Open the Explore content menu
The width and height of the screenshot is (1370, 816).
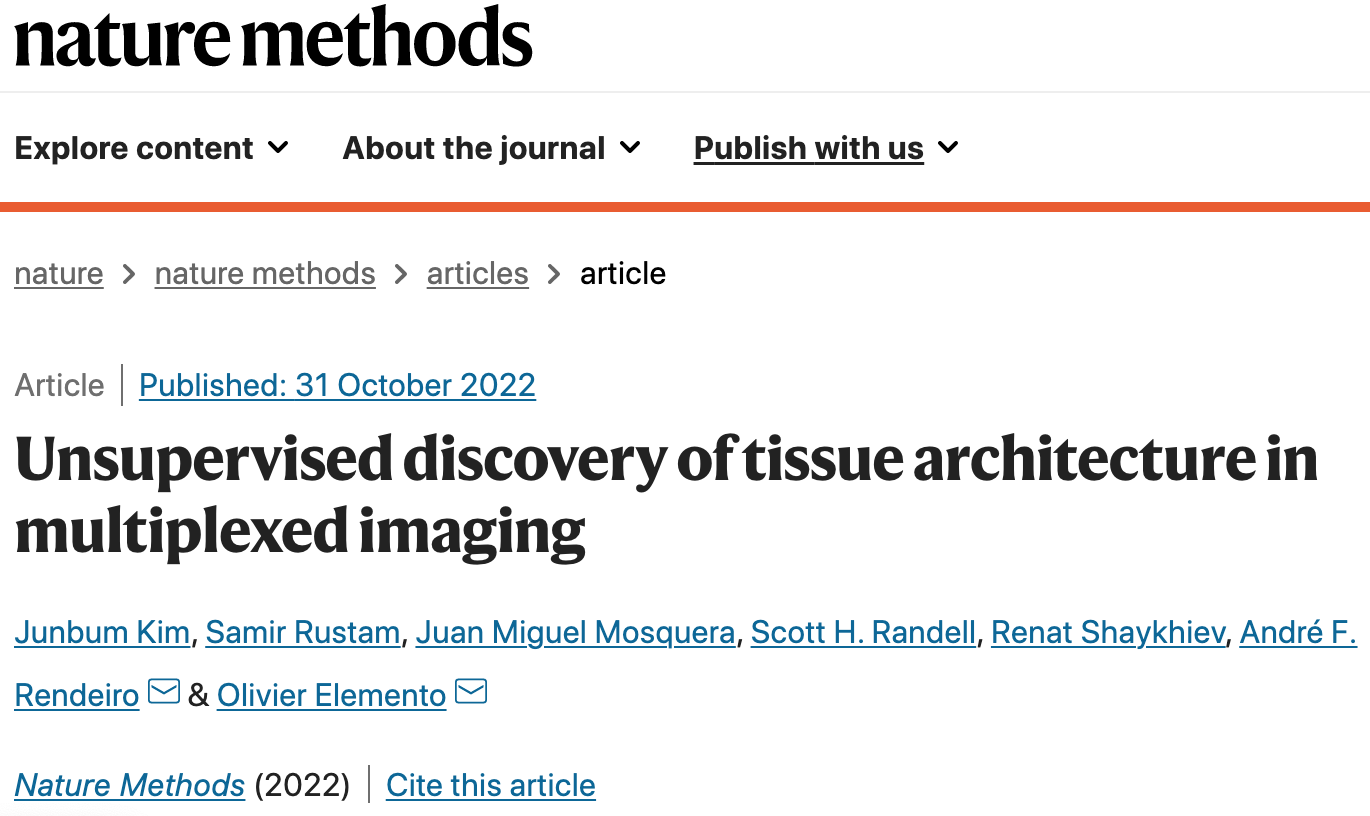[x=152, y=148]
